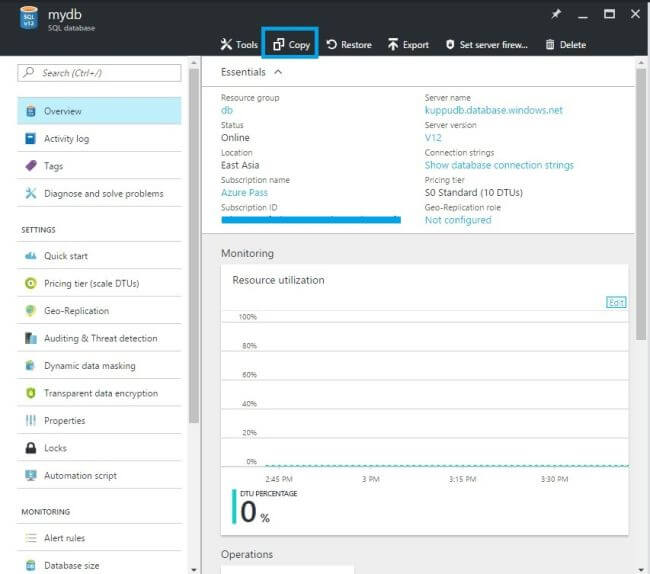
Task: Click the Pricing tier circle icon
Action: pyautogui.click(x=31, y=283)
